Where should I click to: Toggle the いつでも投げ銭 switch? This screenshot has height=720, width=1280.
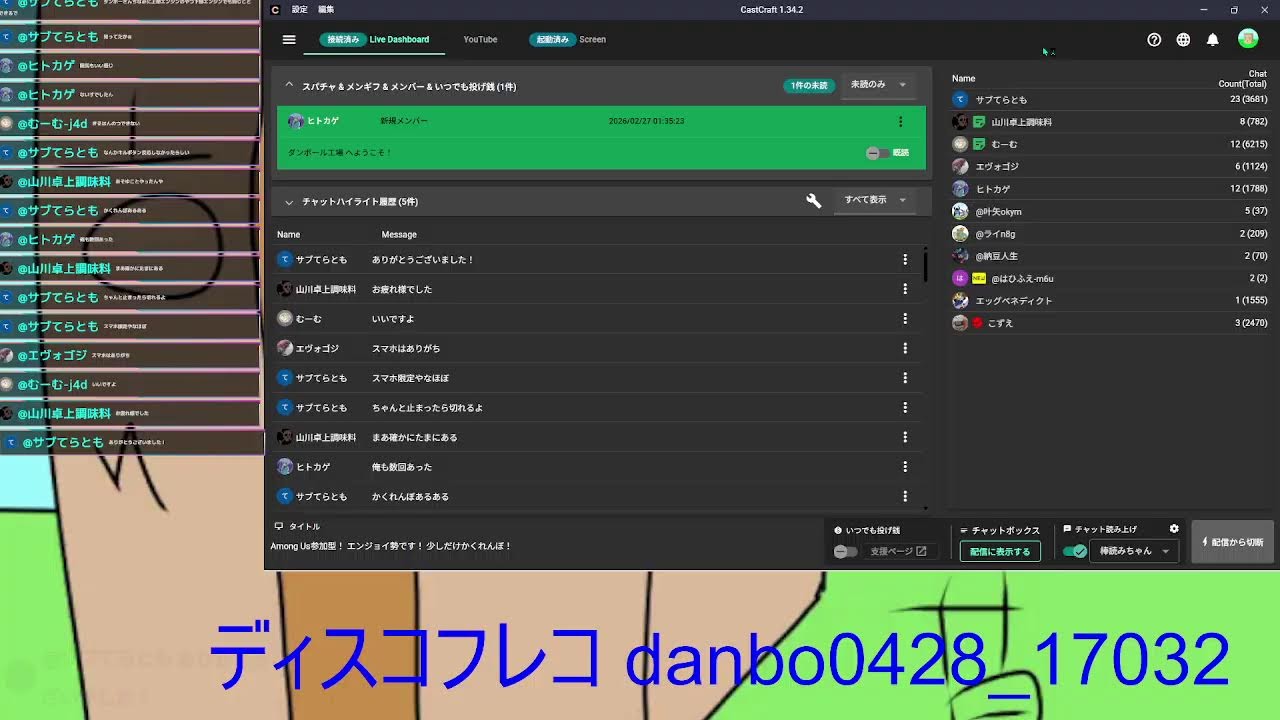(846, 551)
